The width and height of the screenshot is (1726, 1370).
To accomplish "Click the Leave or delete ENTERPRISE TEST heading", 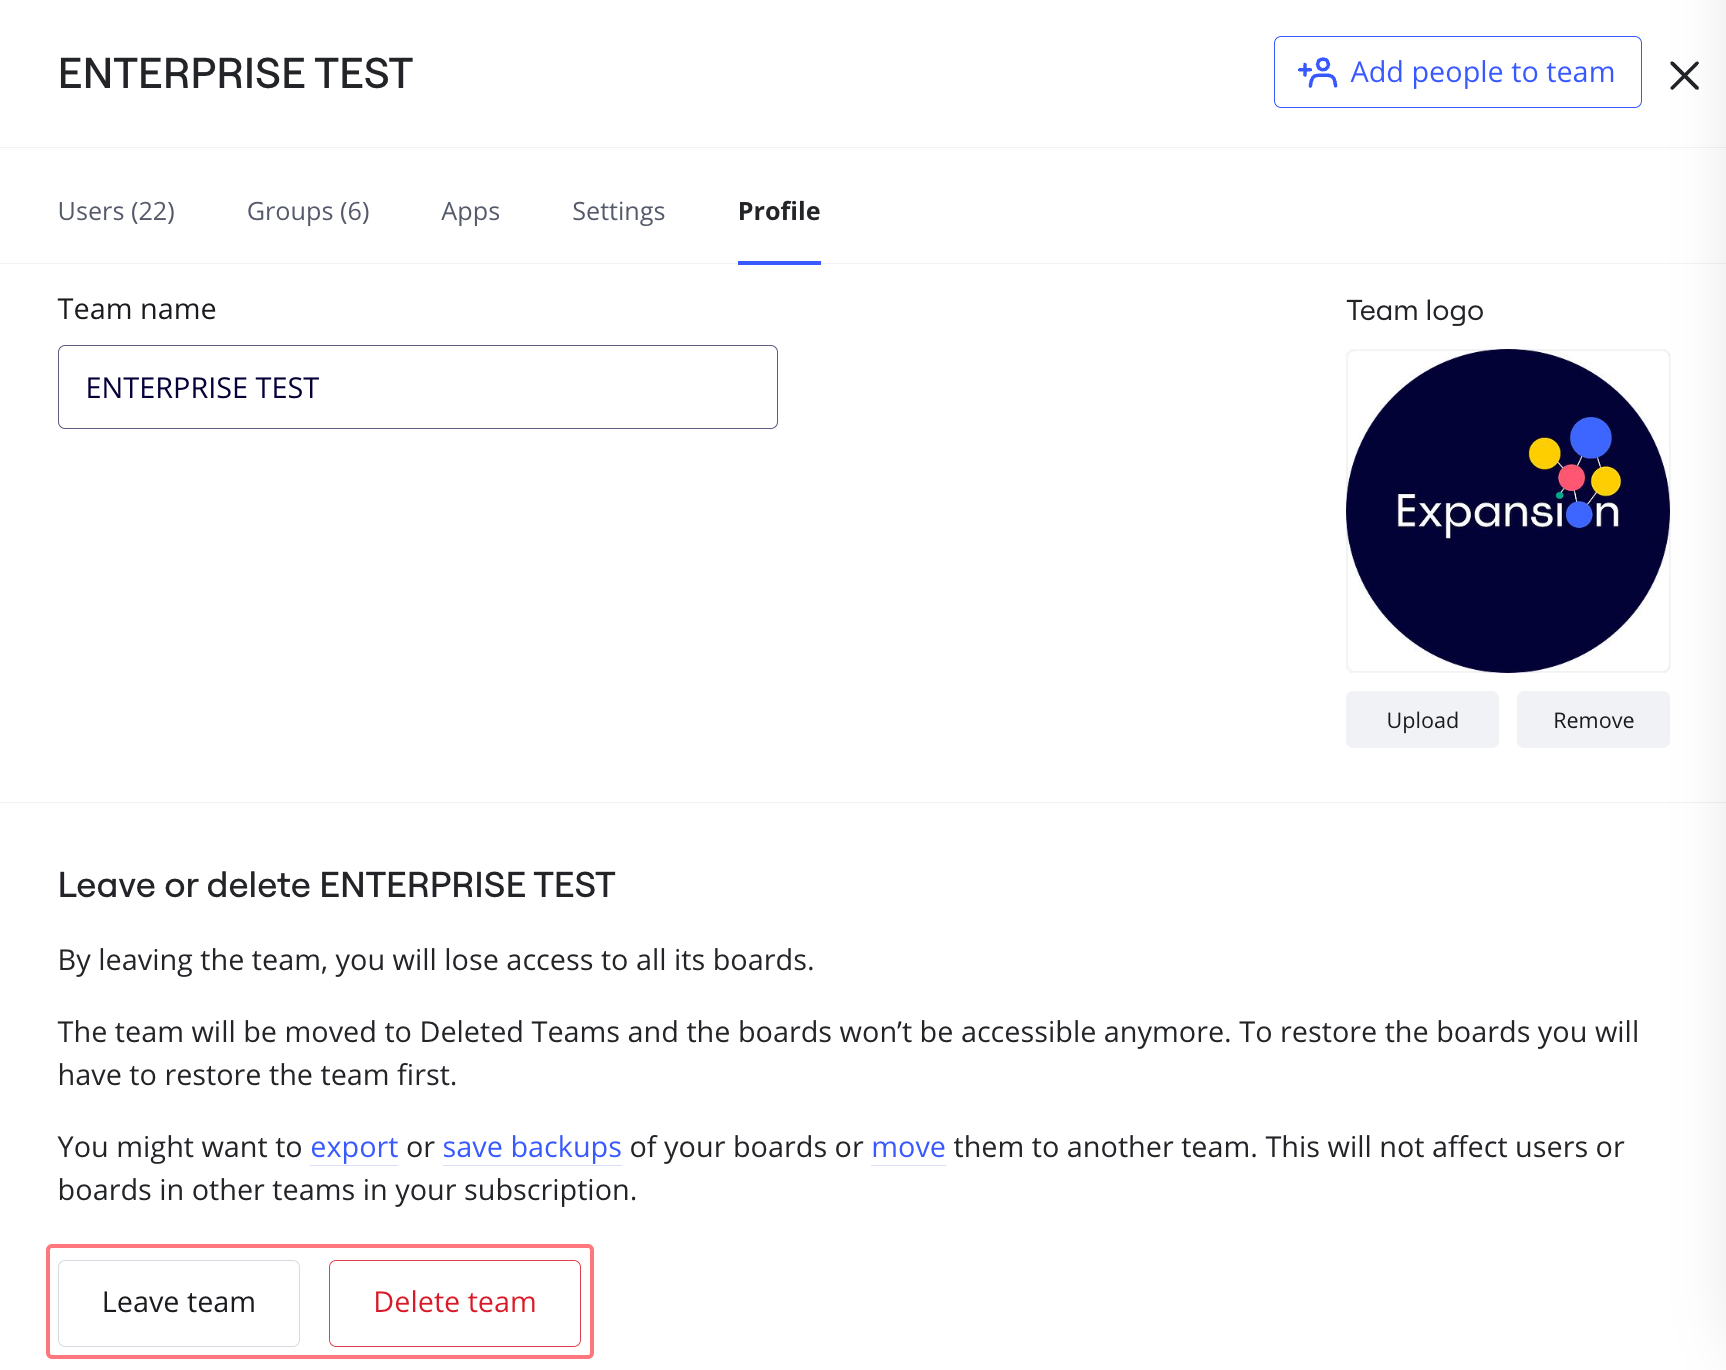I will point(336,885).
